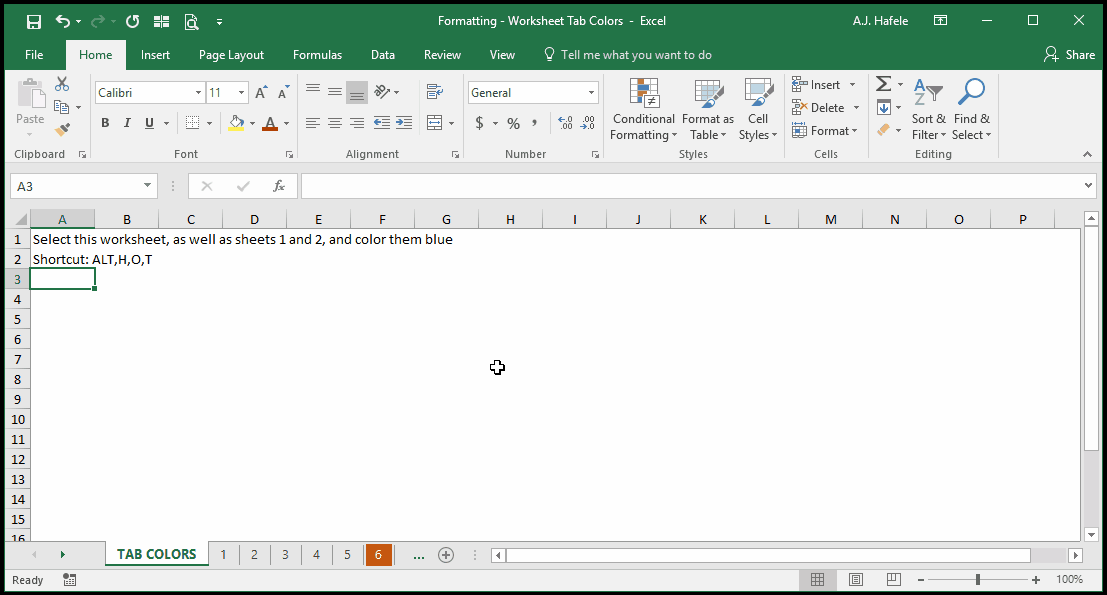The height and width of the screenshot is (595, 1107).
Task: Toggle Center horizontal alignment
Action: [335, 123]
